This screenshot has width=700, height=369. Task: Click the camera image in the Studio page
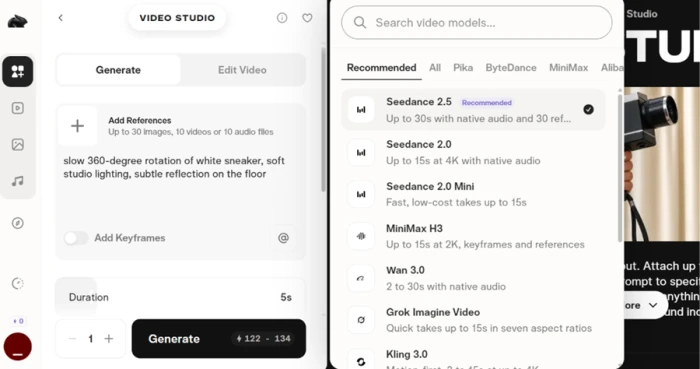(662, 164)
